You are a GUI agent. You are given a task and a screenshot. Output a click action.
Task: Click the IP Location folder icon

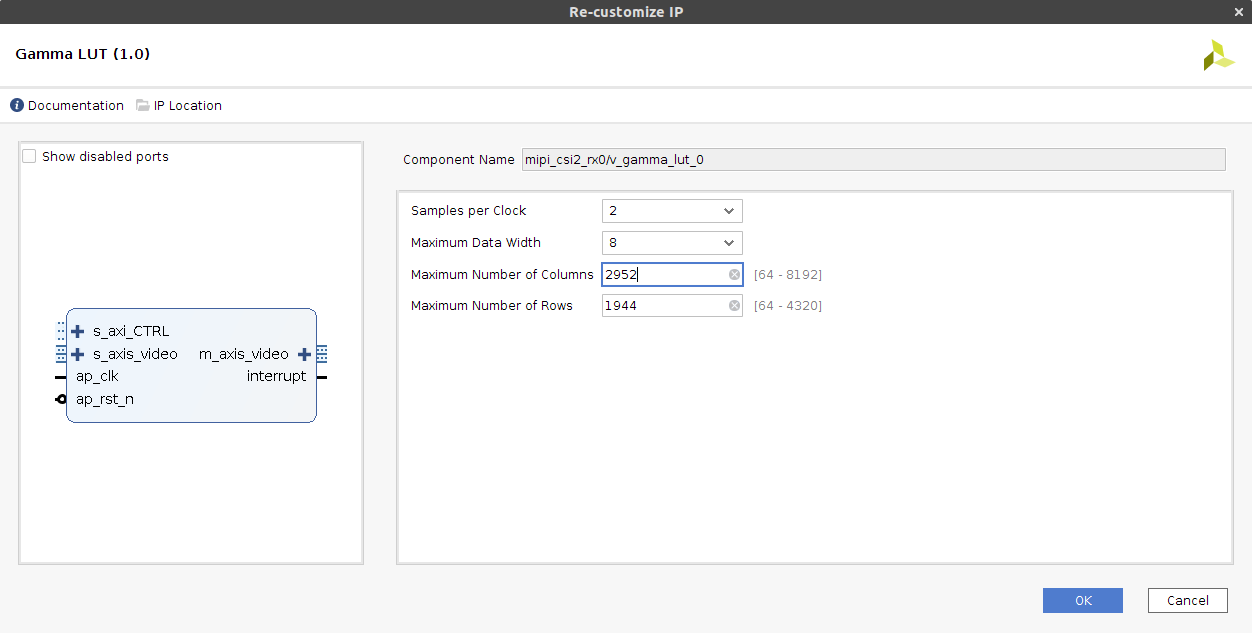[x=143, y=105]
